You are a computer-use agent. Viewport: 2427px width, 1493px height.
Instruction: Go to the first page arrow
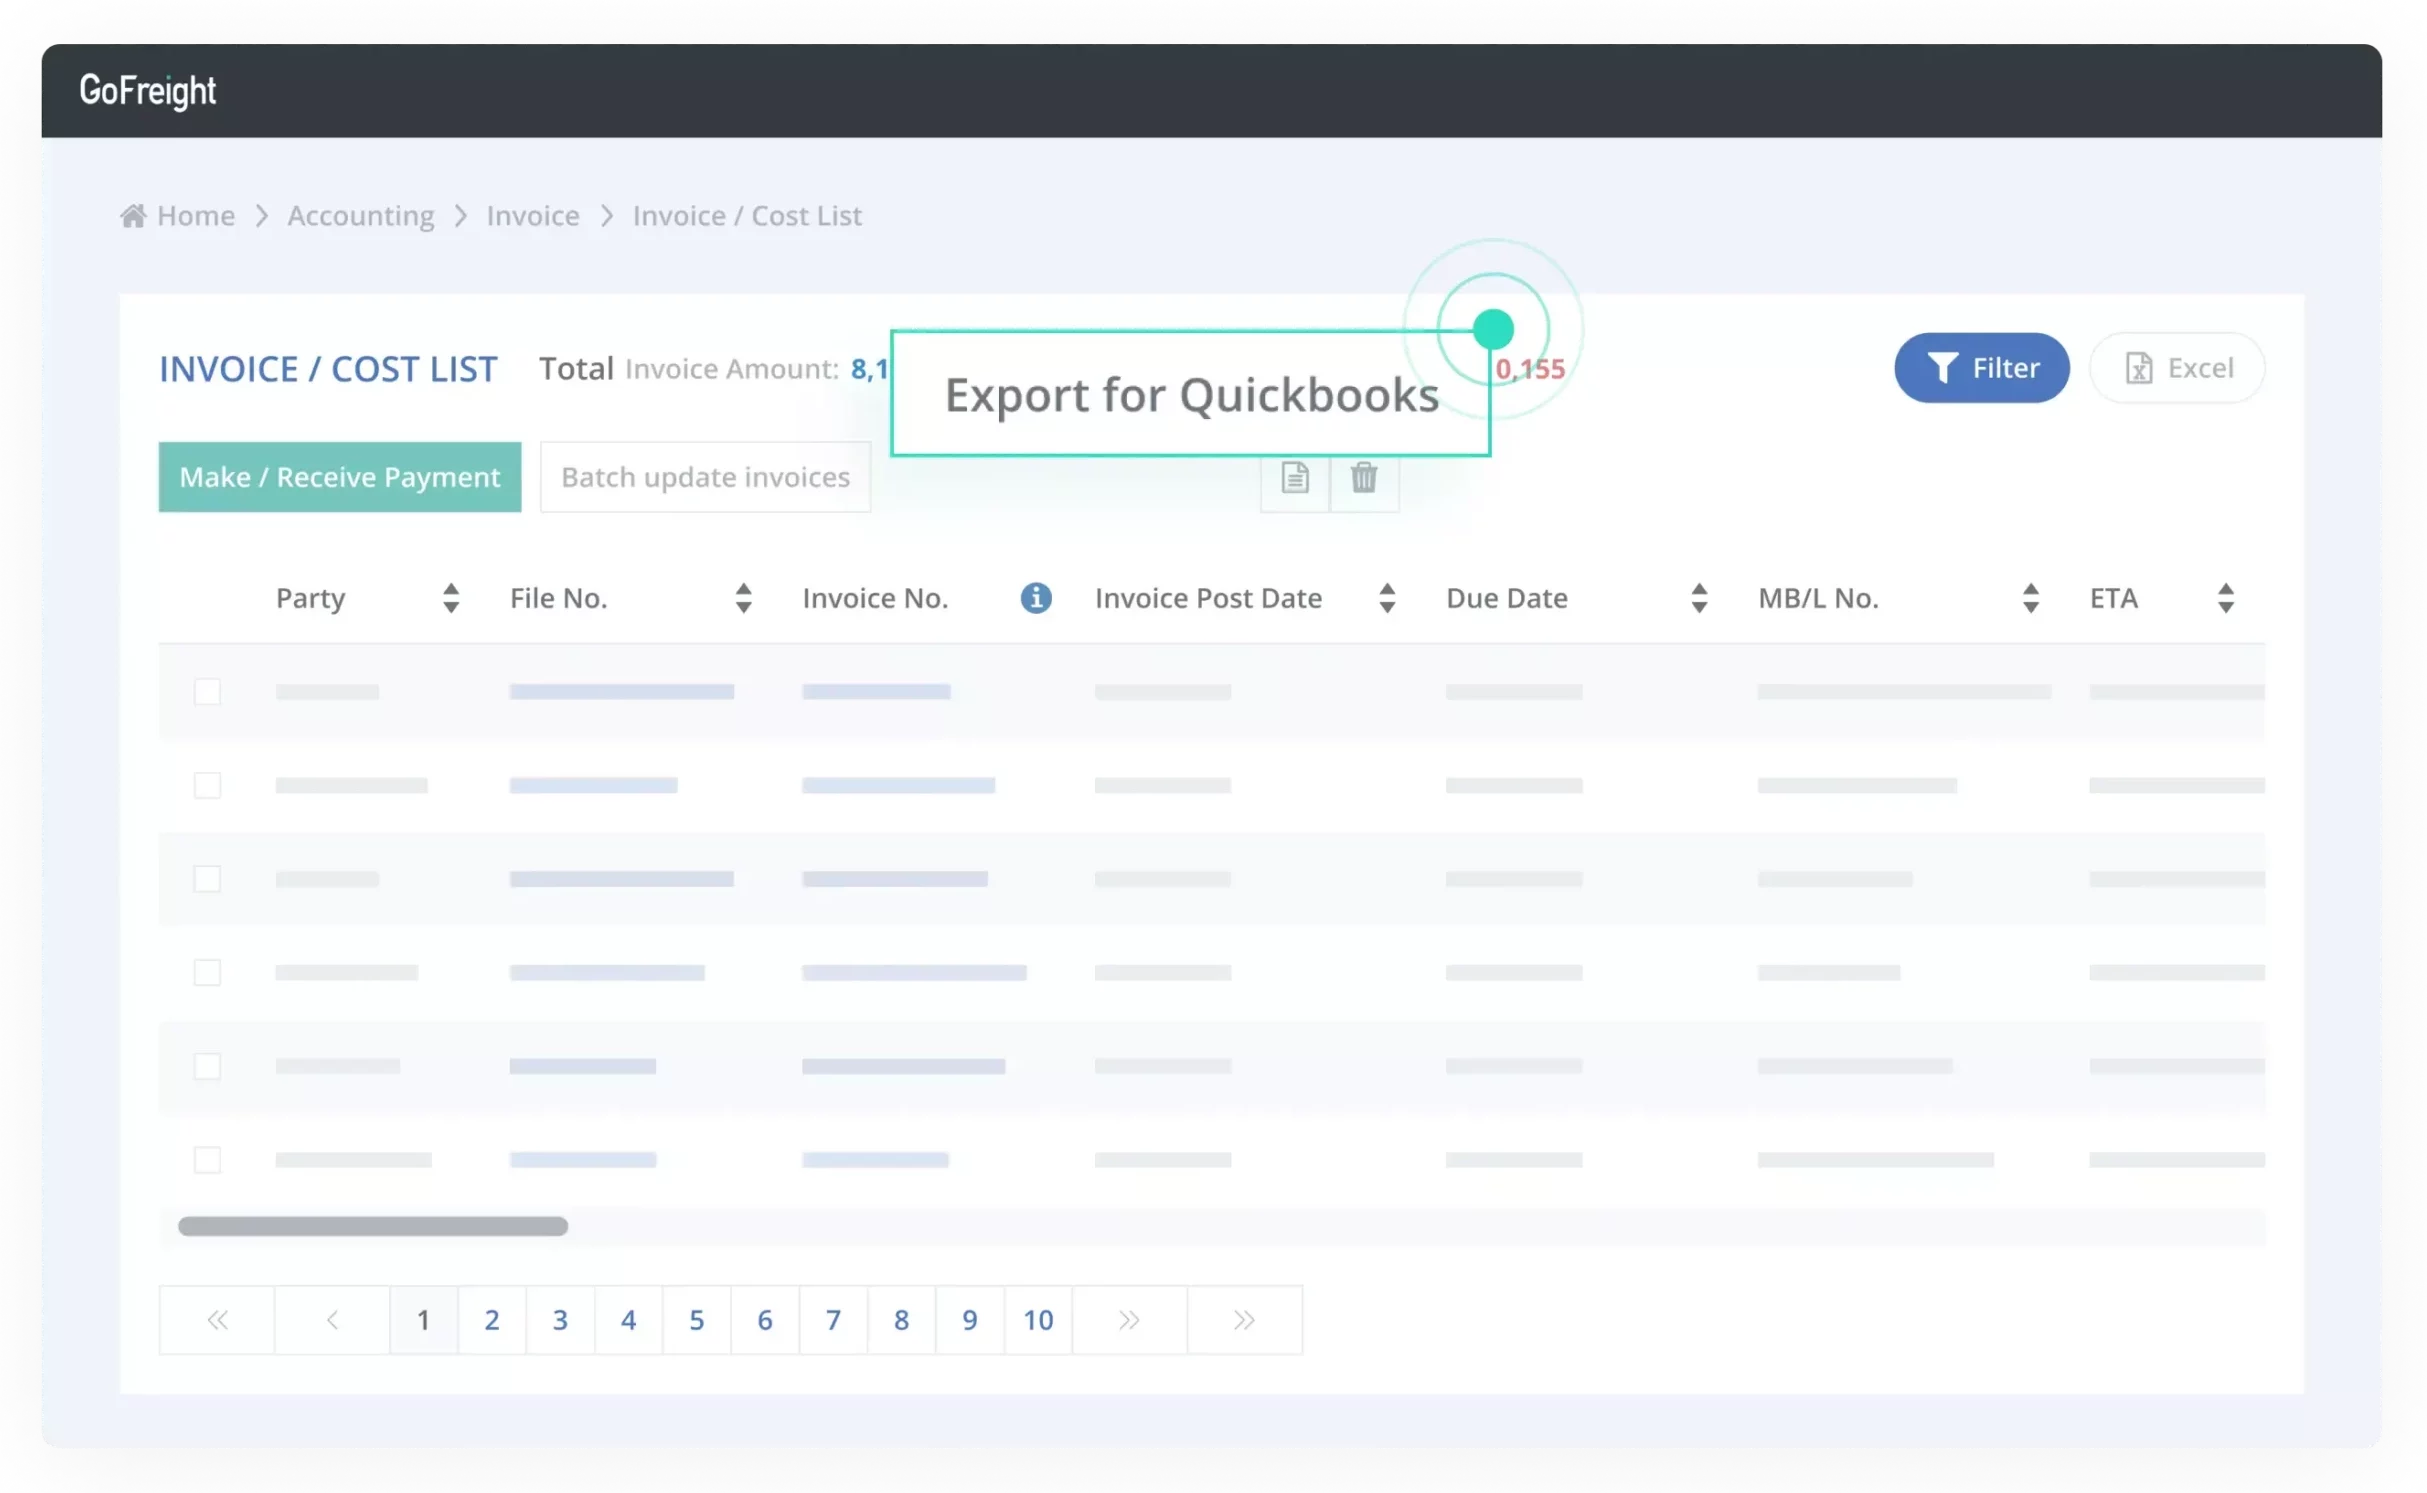217,1320
